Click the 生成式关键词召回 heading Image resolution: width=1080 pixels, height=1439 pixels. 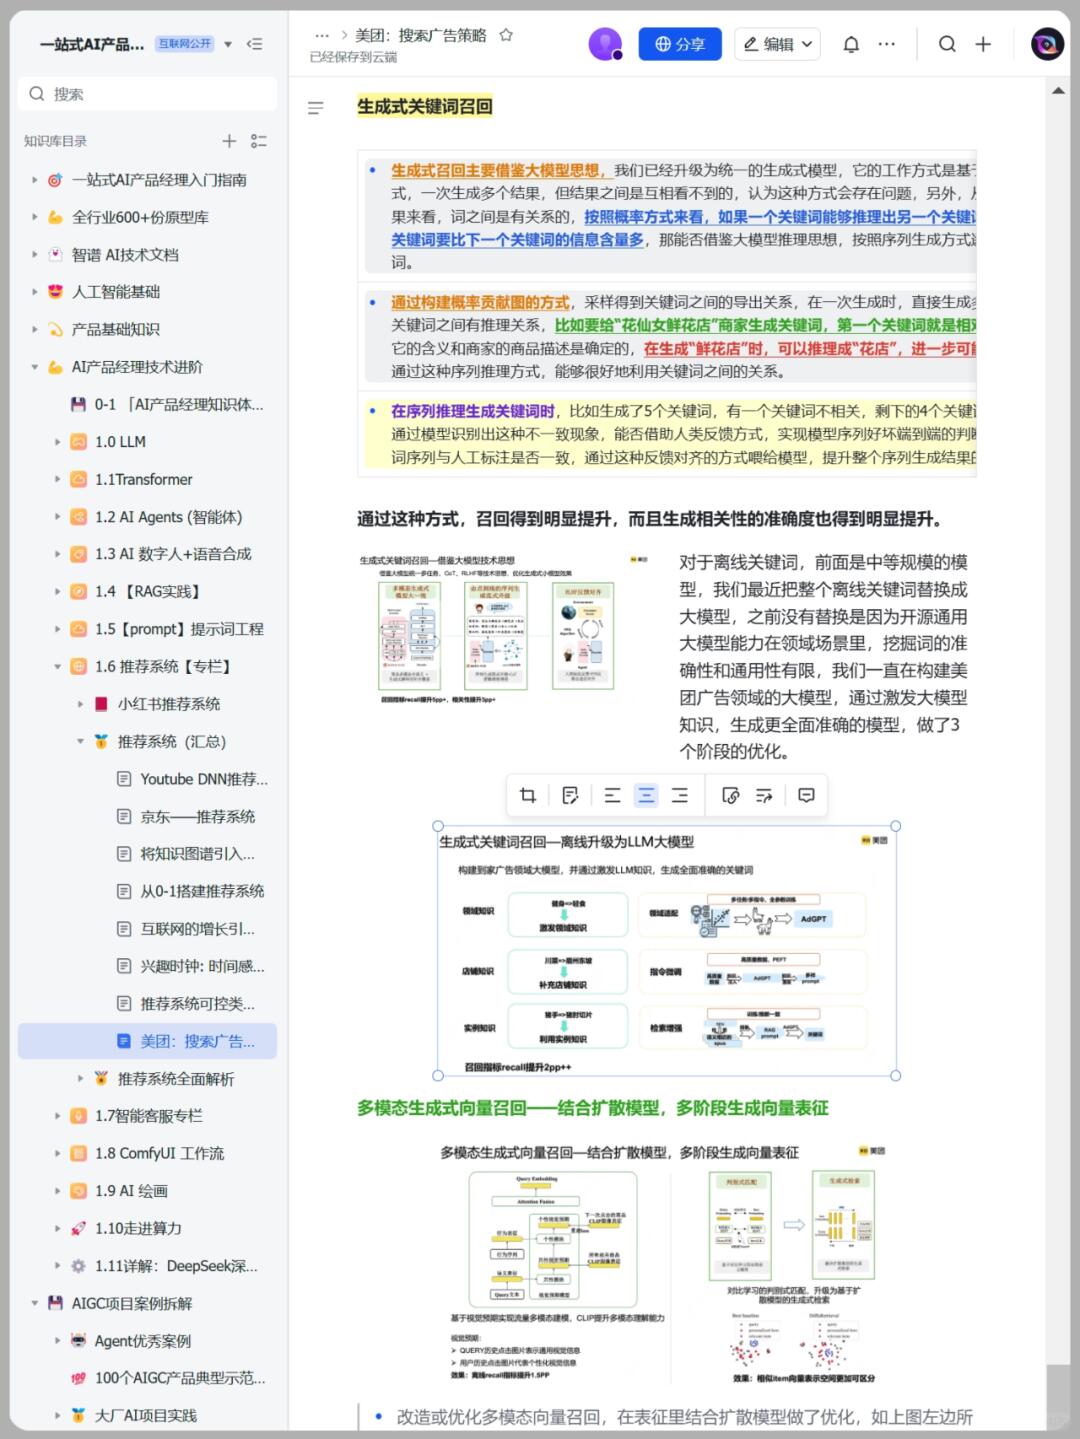coord(424,107)
